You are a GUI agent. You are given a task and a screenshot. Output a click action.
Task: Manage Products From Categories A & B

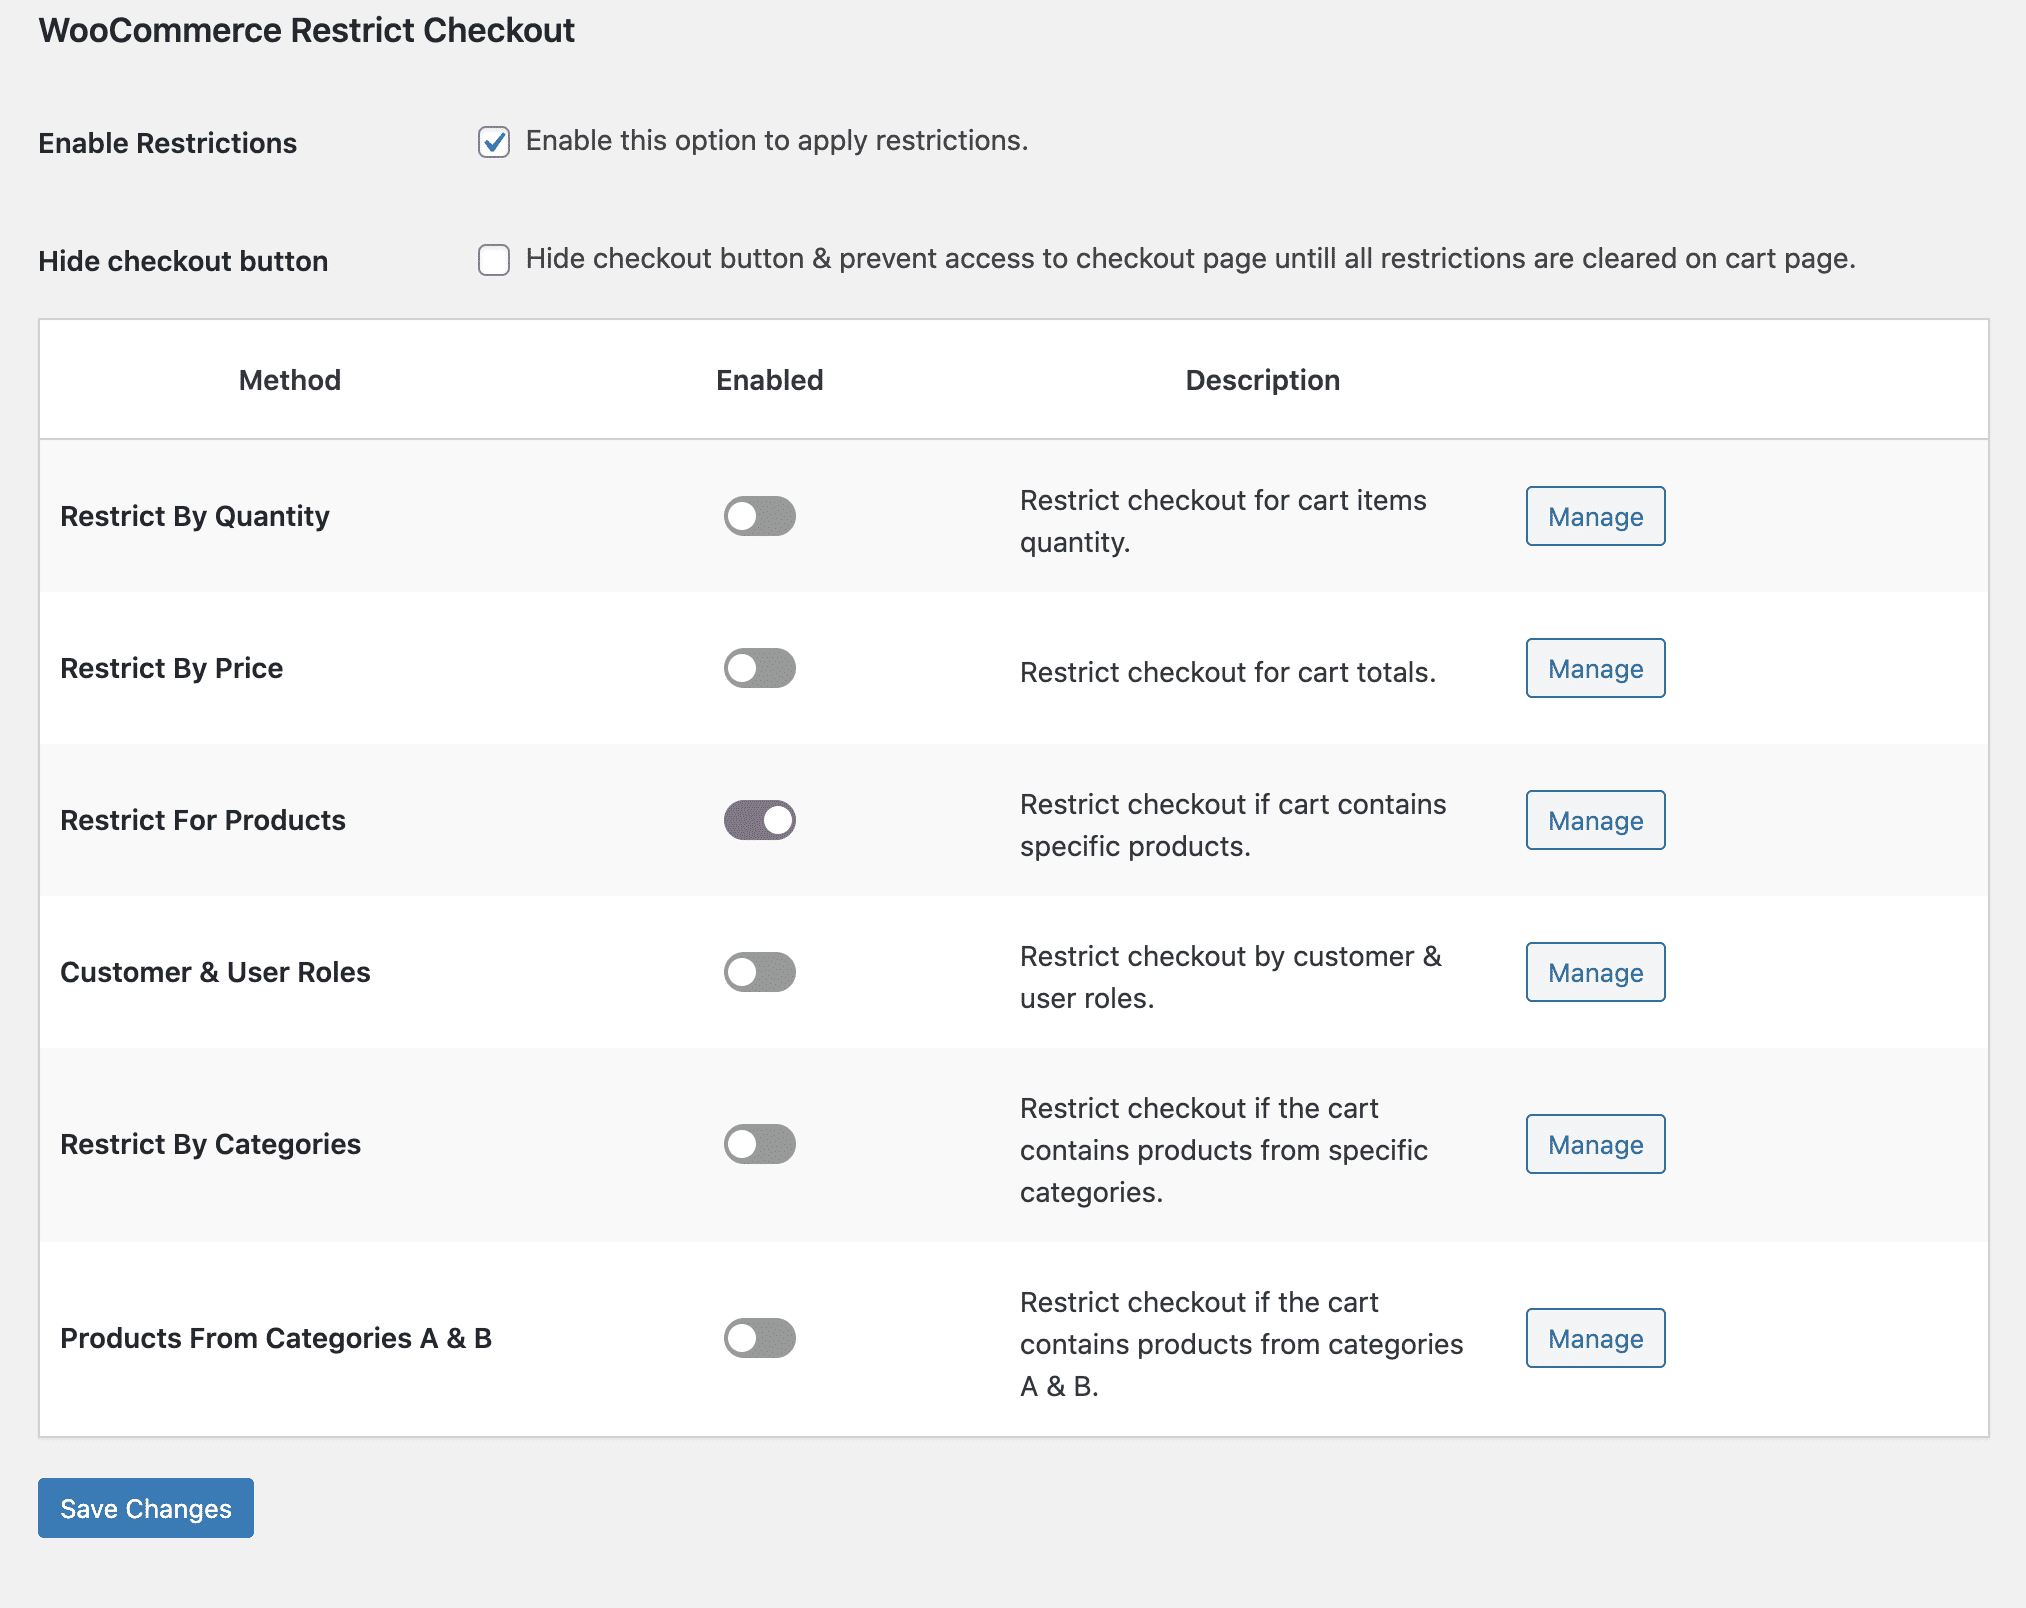click(1595, 1338)
